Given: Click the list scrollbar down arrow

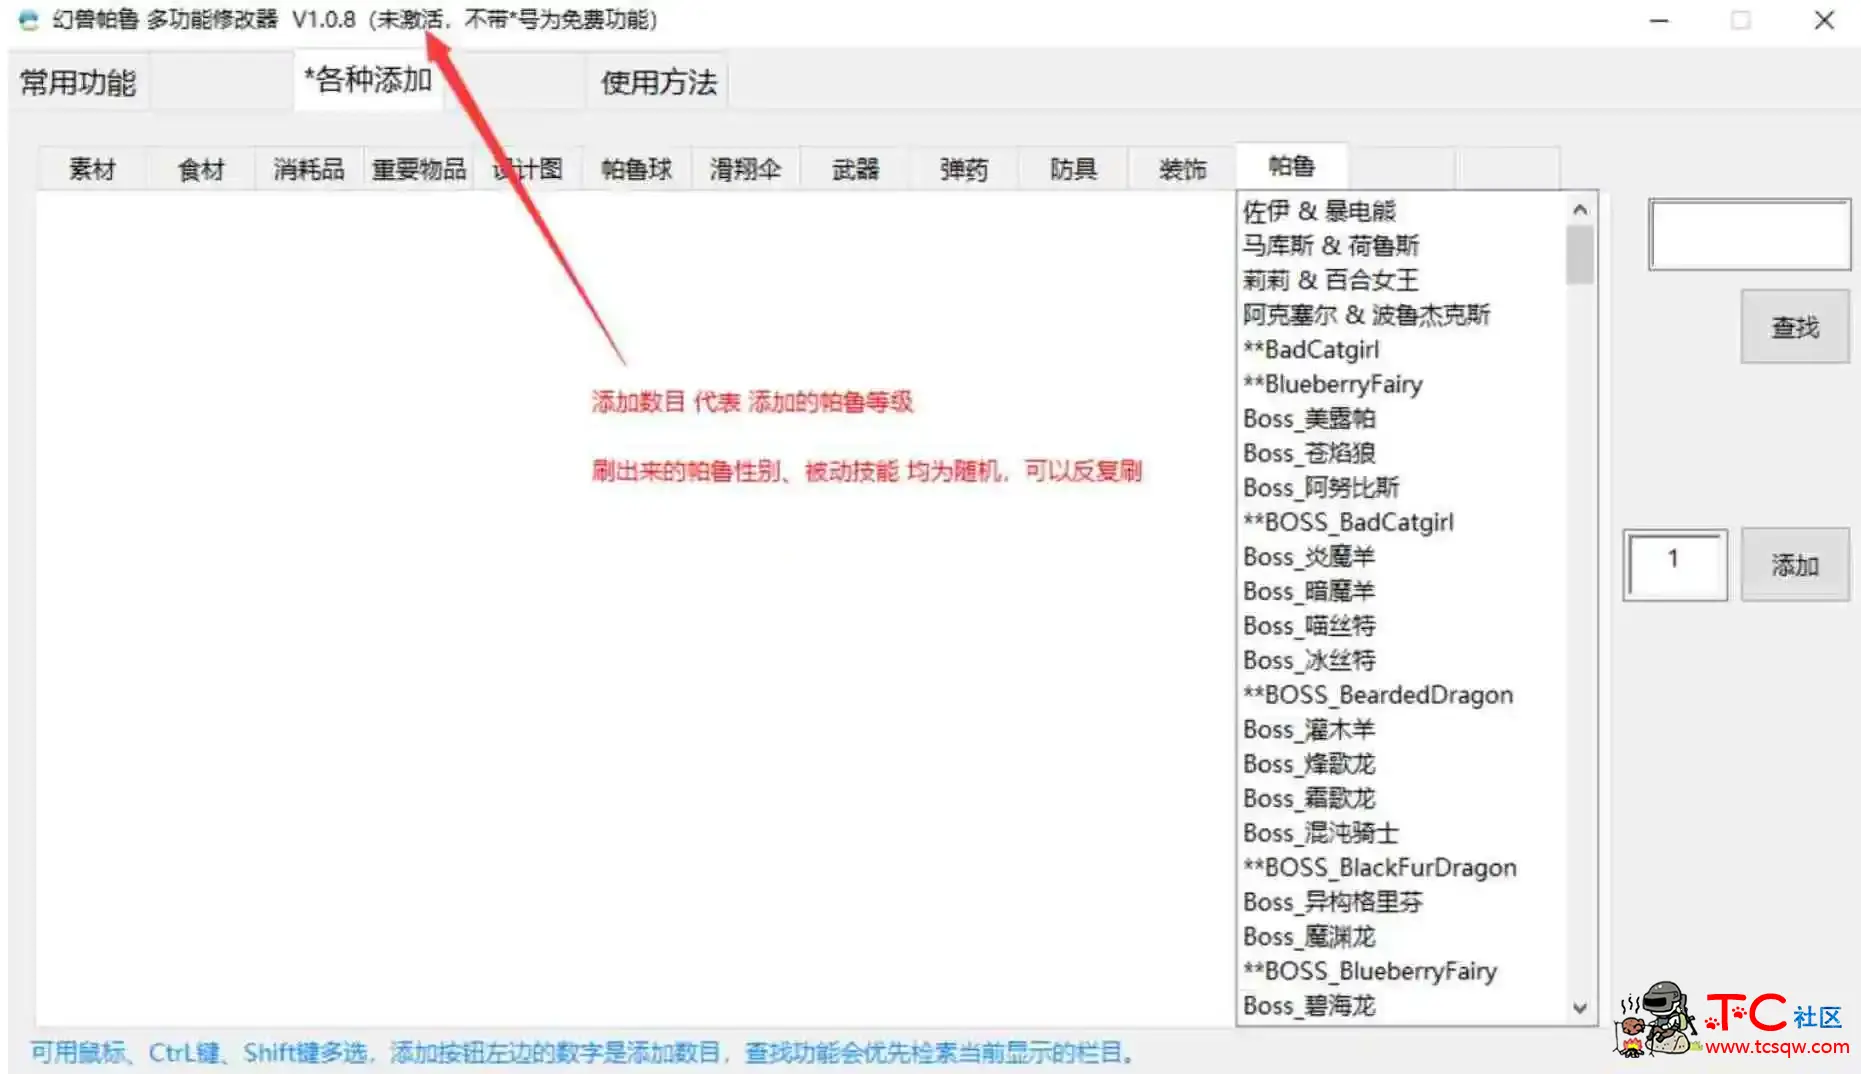Looking at the screenshot, I should click(x=1580, y=1007).
